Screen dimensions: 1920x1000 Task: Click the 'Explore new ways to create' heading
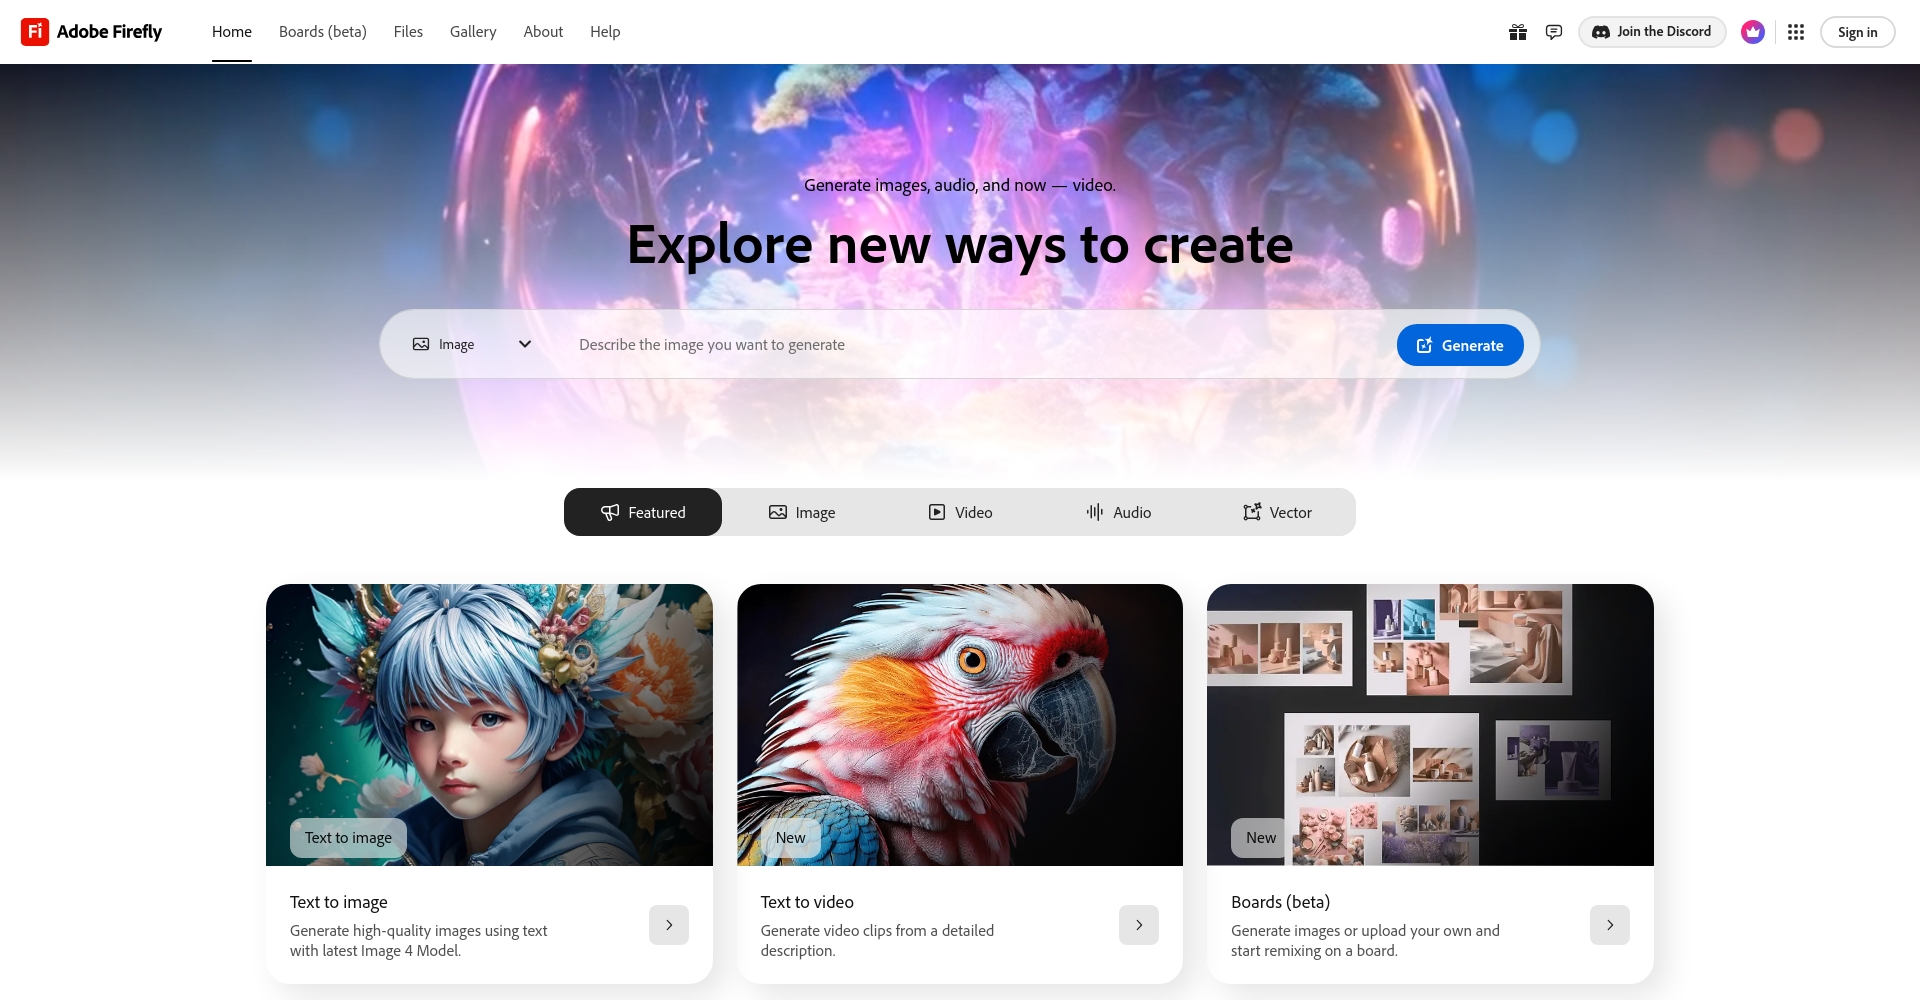[960, 245]
